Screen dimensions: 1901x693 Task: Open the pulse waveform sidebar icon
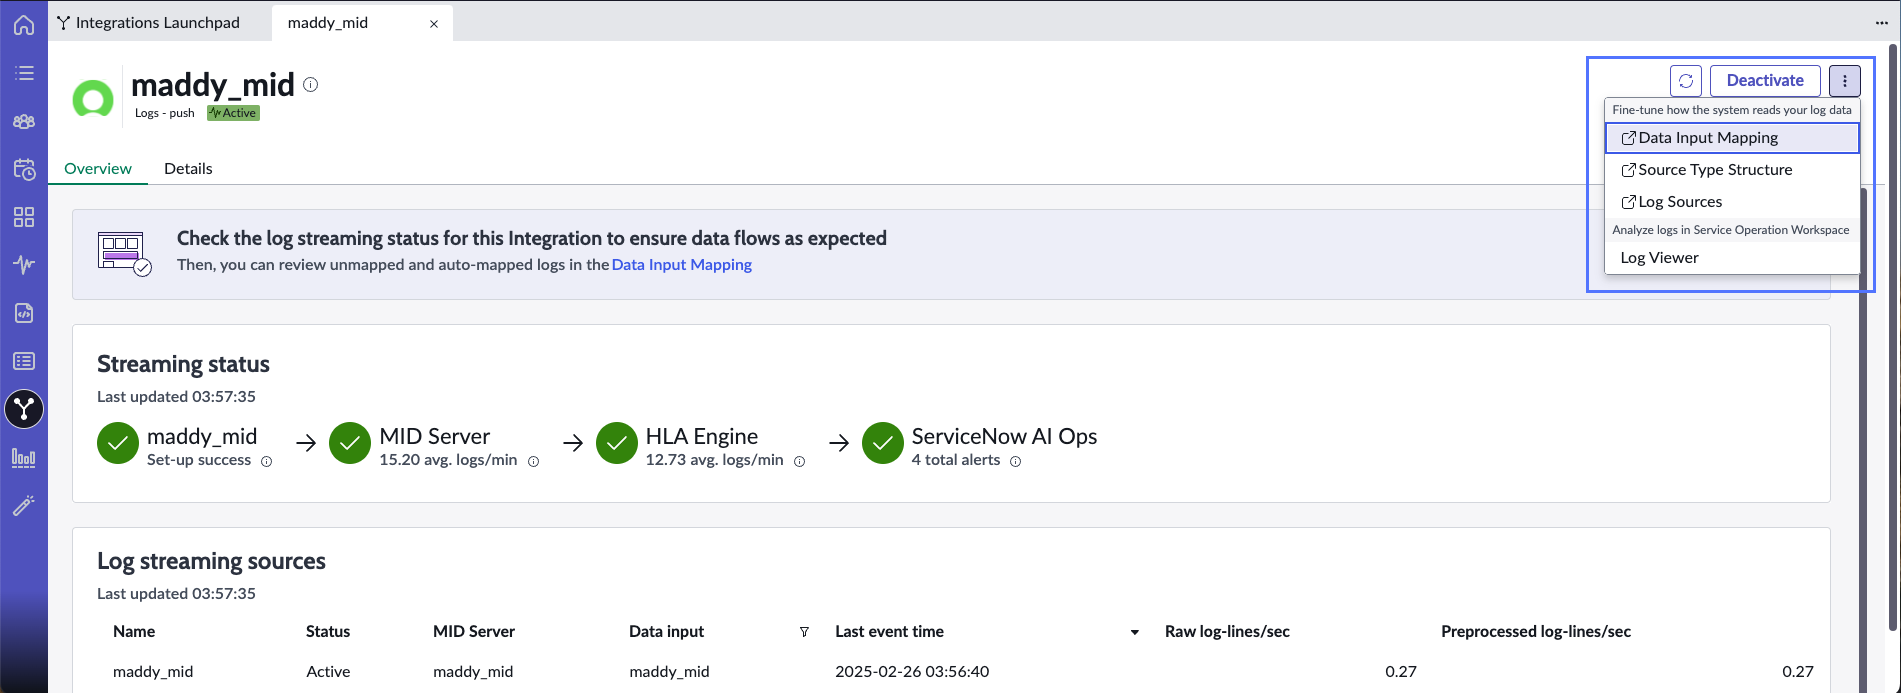[24, 265]
